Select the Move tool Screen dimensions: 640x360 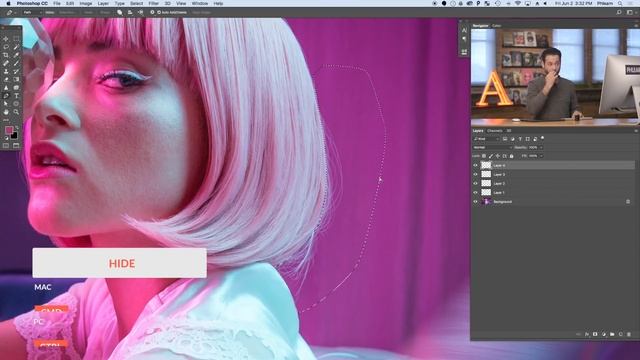coord(6,39)
